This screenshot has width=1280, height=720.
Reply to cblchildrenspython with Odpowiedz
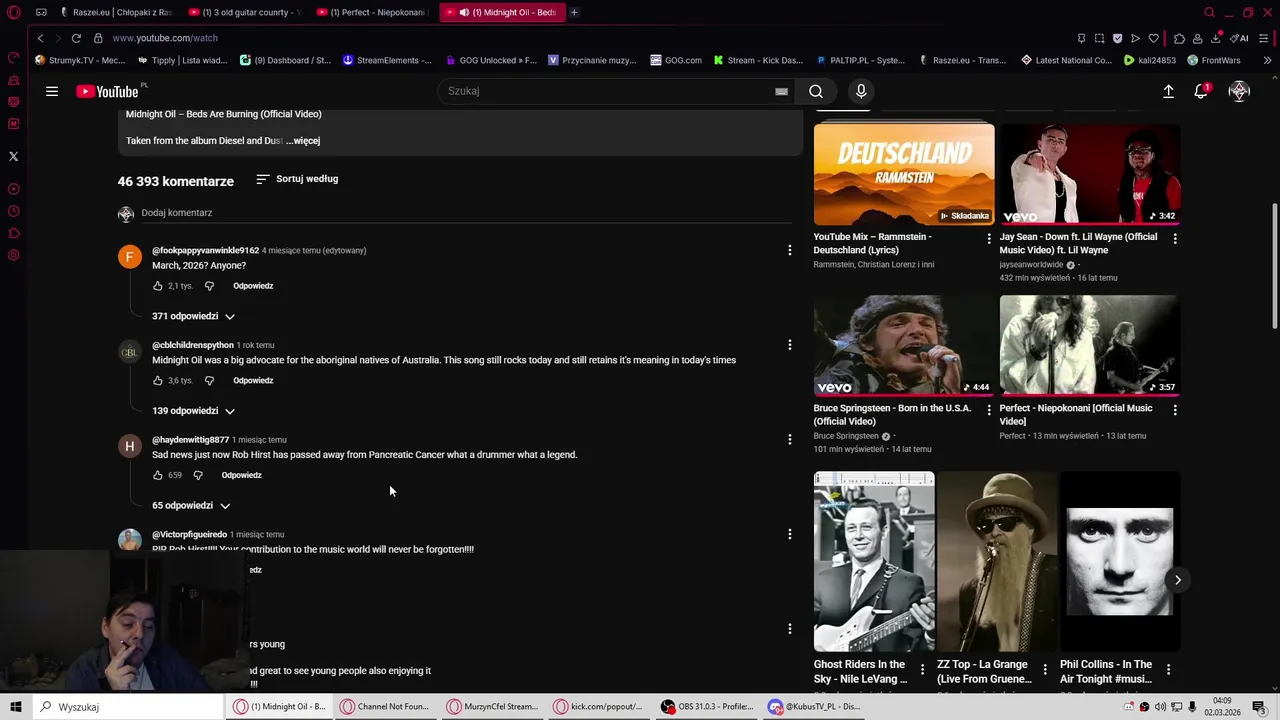pyautogui.click(x=253, y=381)
